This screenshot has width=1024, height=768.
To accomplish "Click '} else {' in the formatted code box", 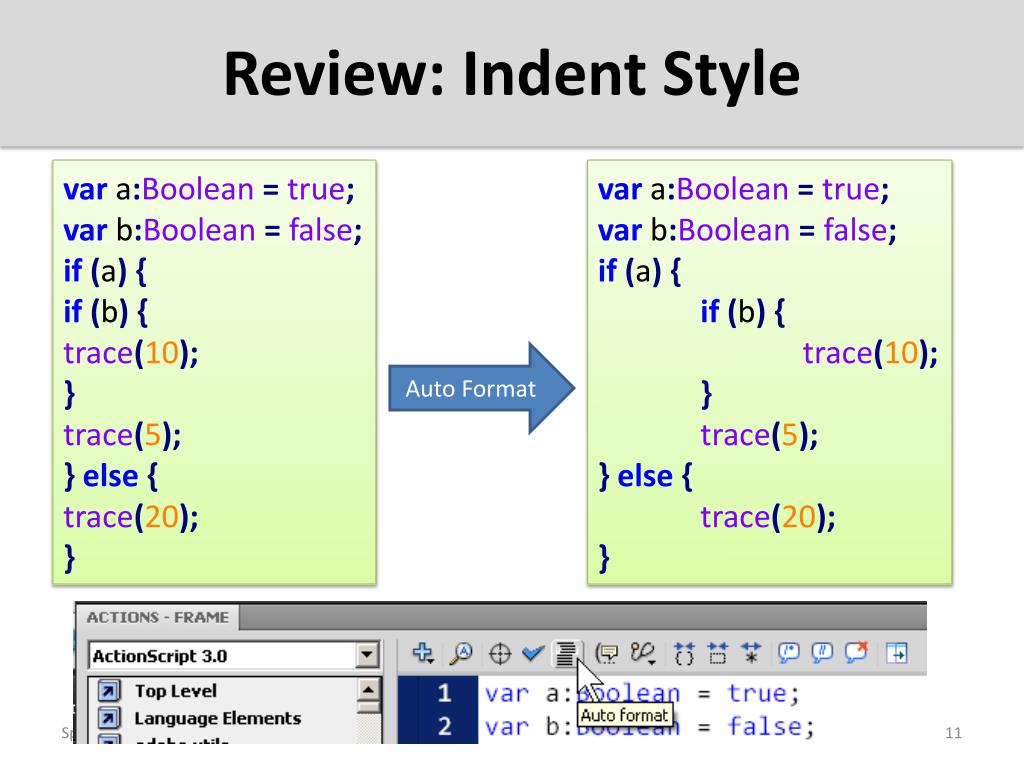I will [645, 476].
